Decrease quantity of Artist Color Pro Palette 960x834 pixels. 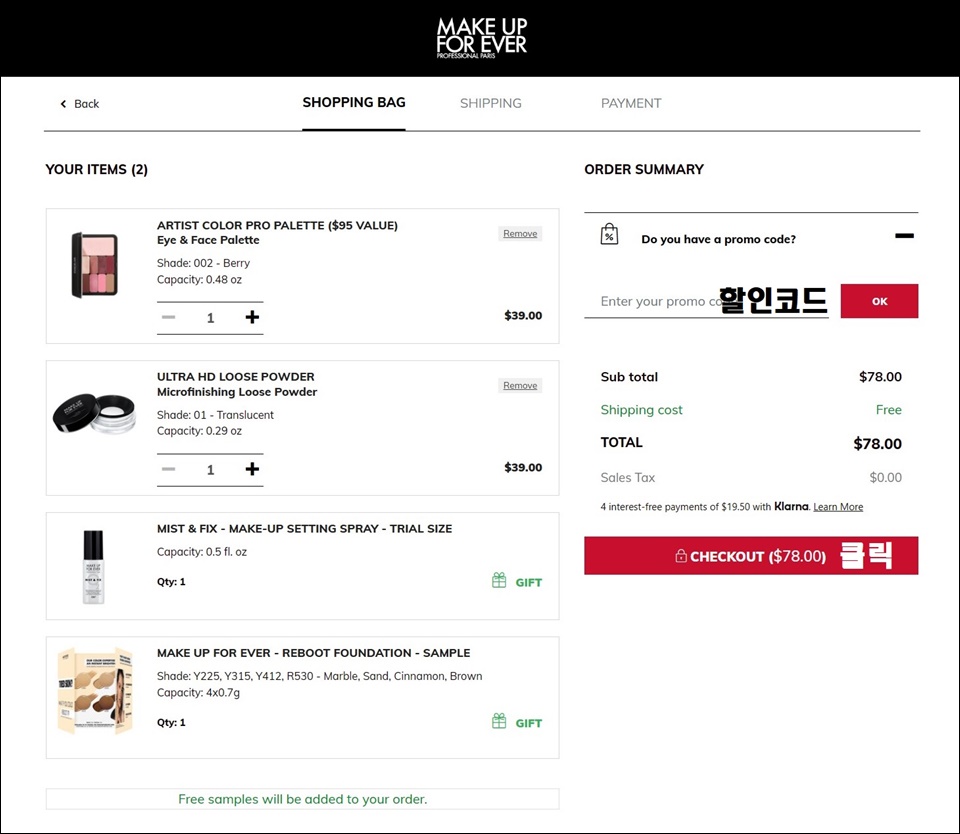[168, 318]
